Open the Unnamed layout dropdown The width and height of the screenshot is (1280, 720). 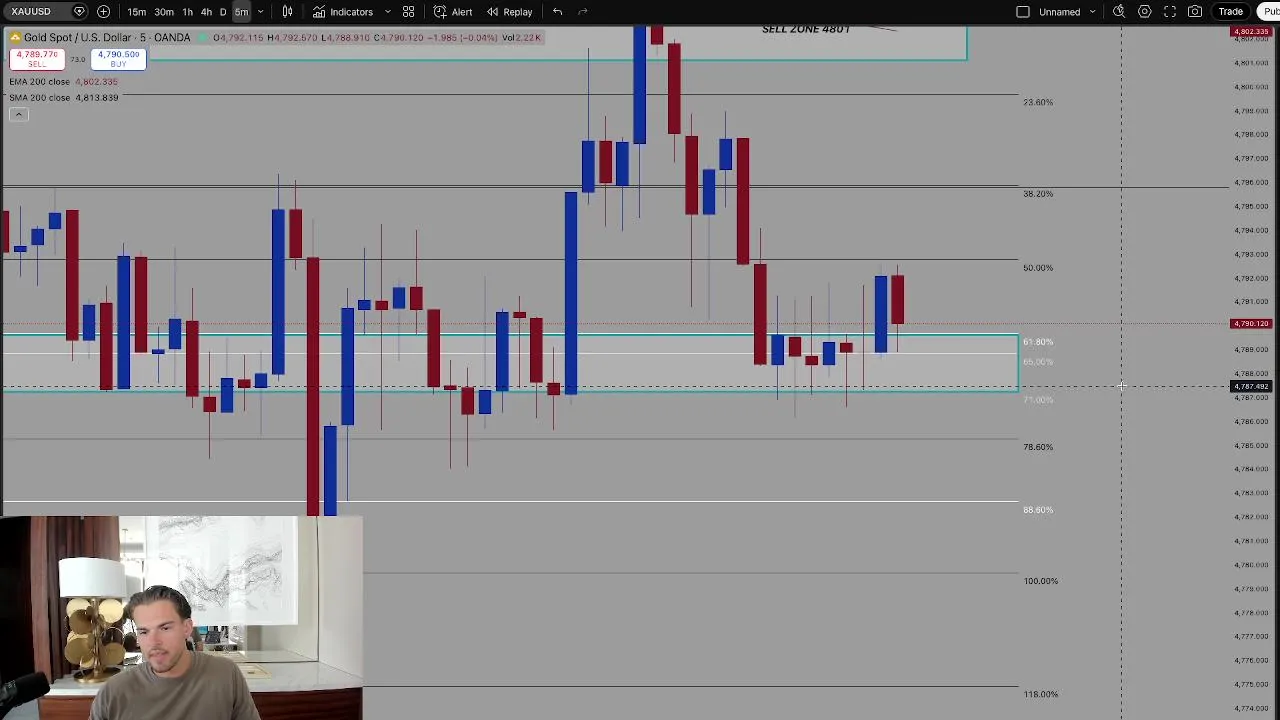1067,12
